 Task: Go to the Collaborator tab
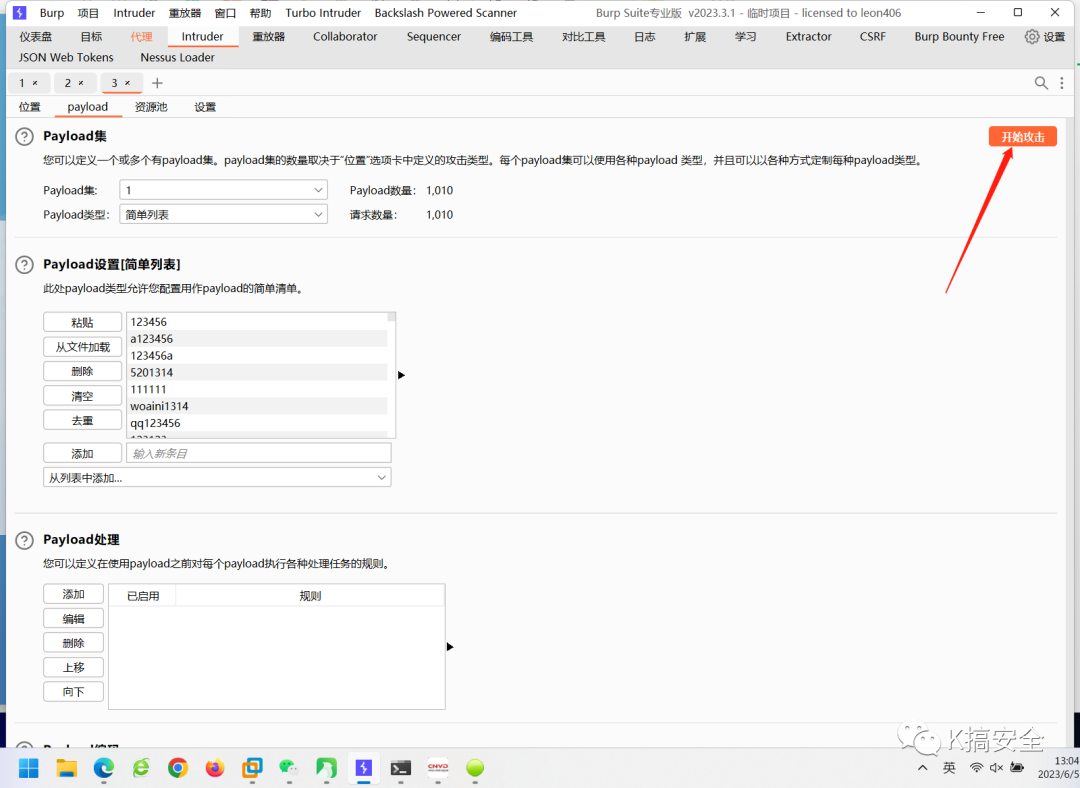[345, 37]
